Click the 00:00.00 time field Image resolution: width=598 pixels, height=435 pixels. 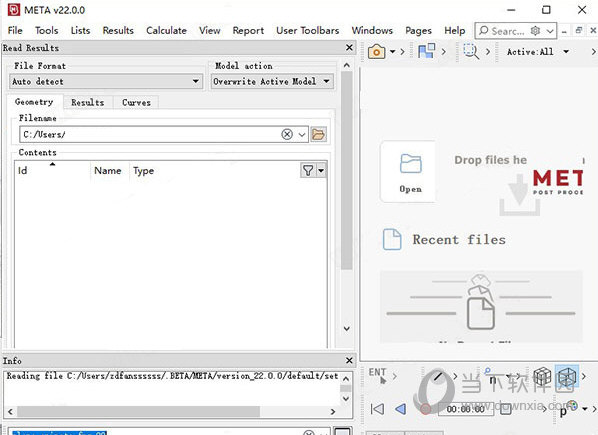466,409
